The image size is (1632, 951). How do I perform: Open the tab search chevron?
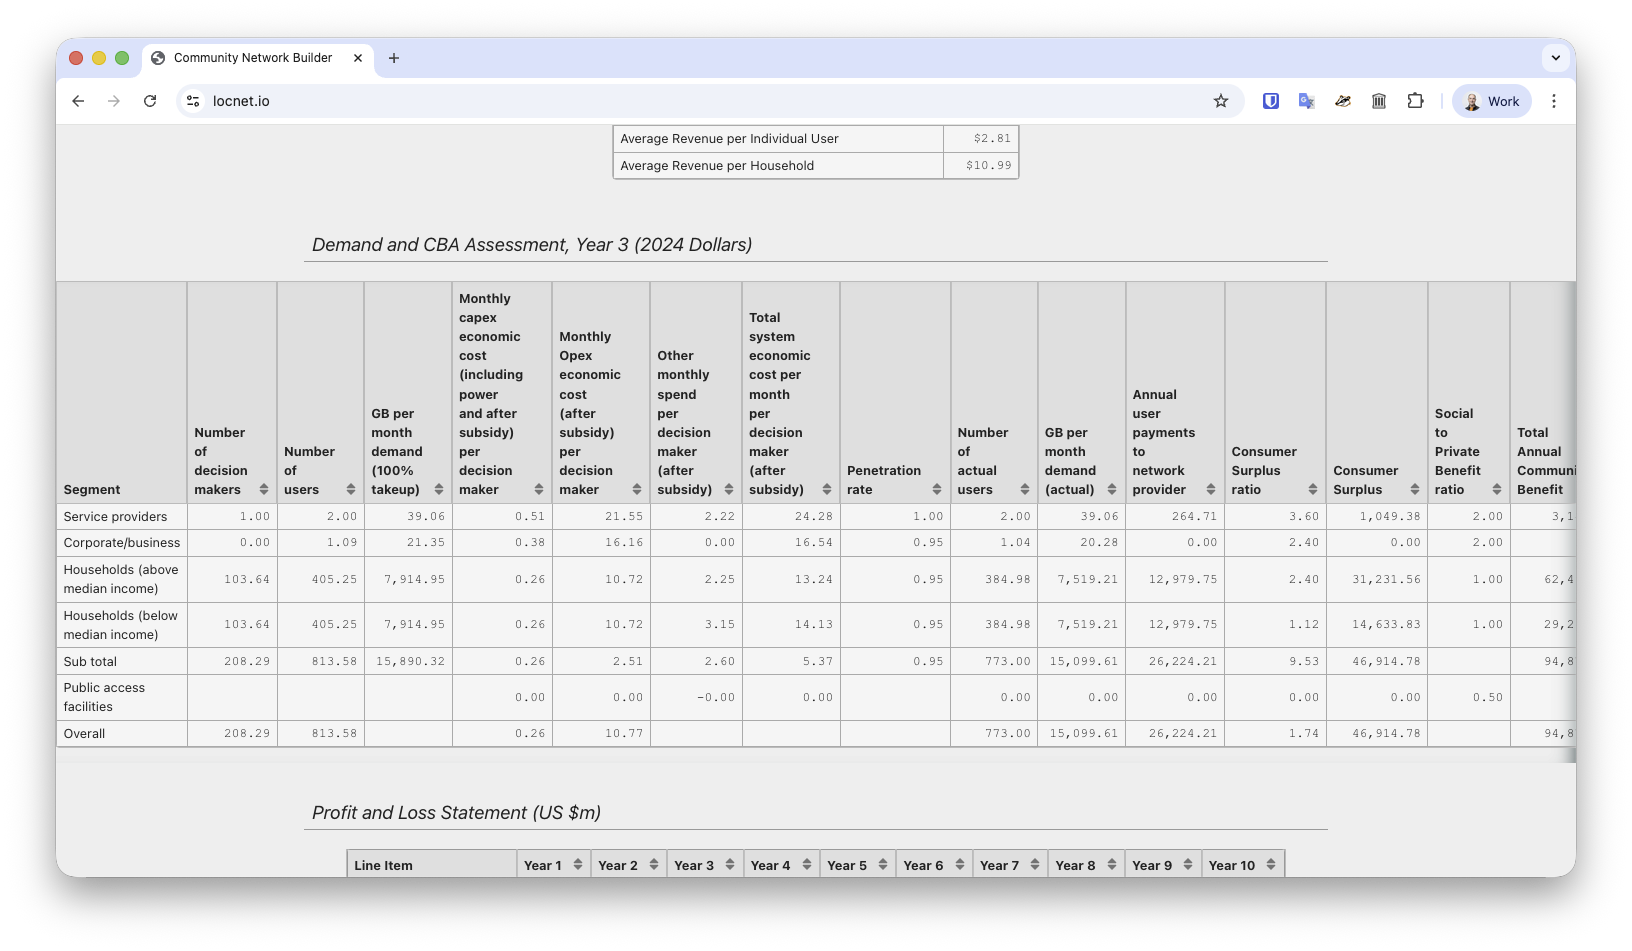1556,58
